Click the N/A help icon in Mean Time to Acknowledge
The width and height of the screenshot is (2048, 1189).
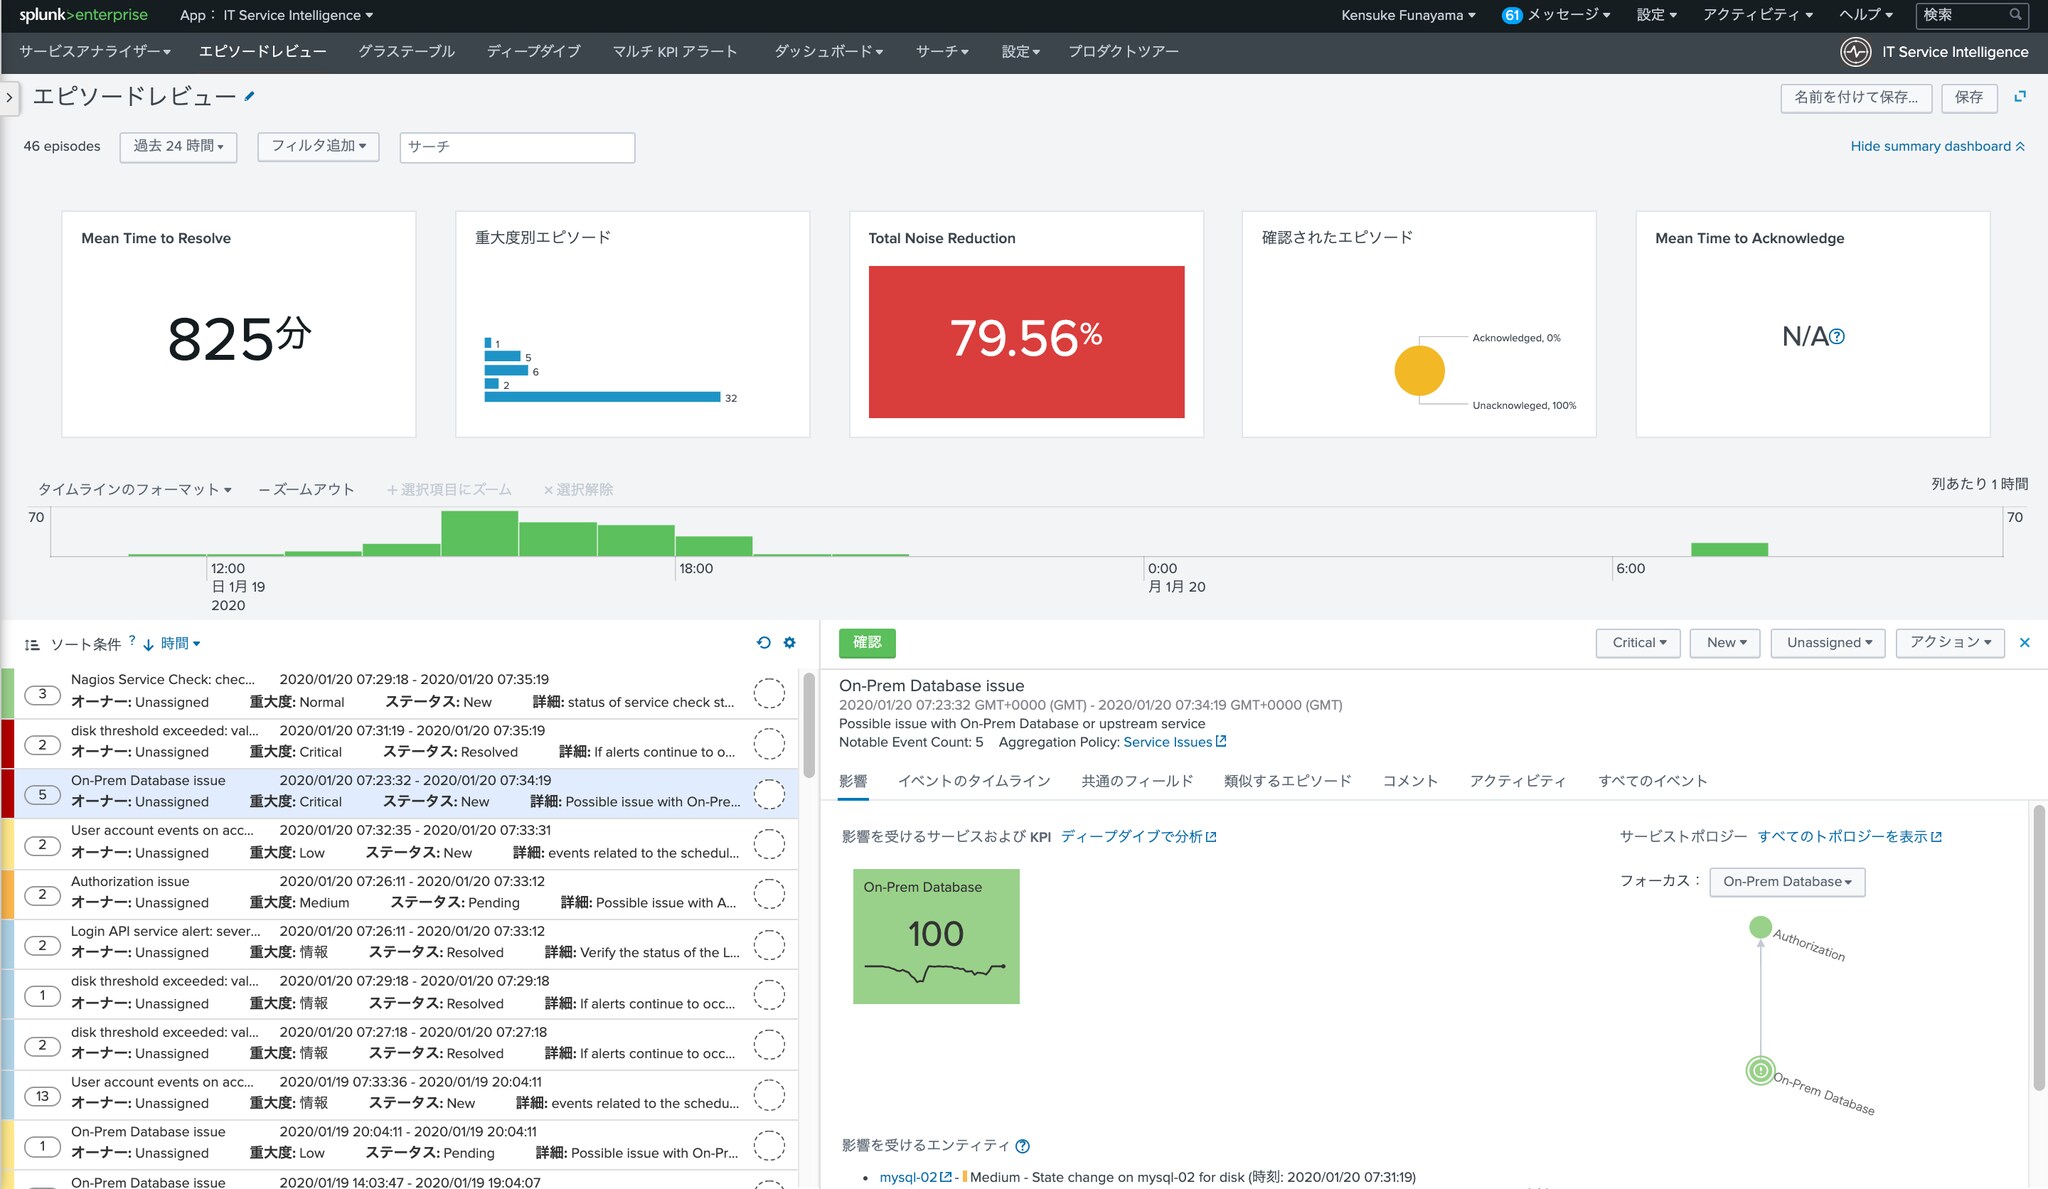pyautogui.click(x=1837, y=337)
